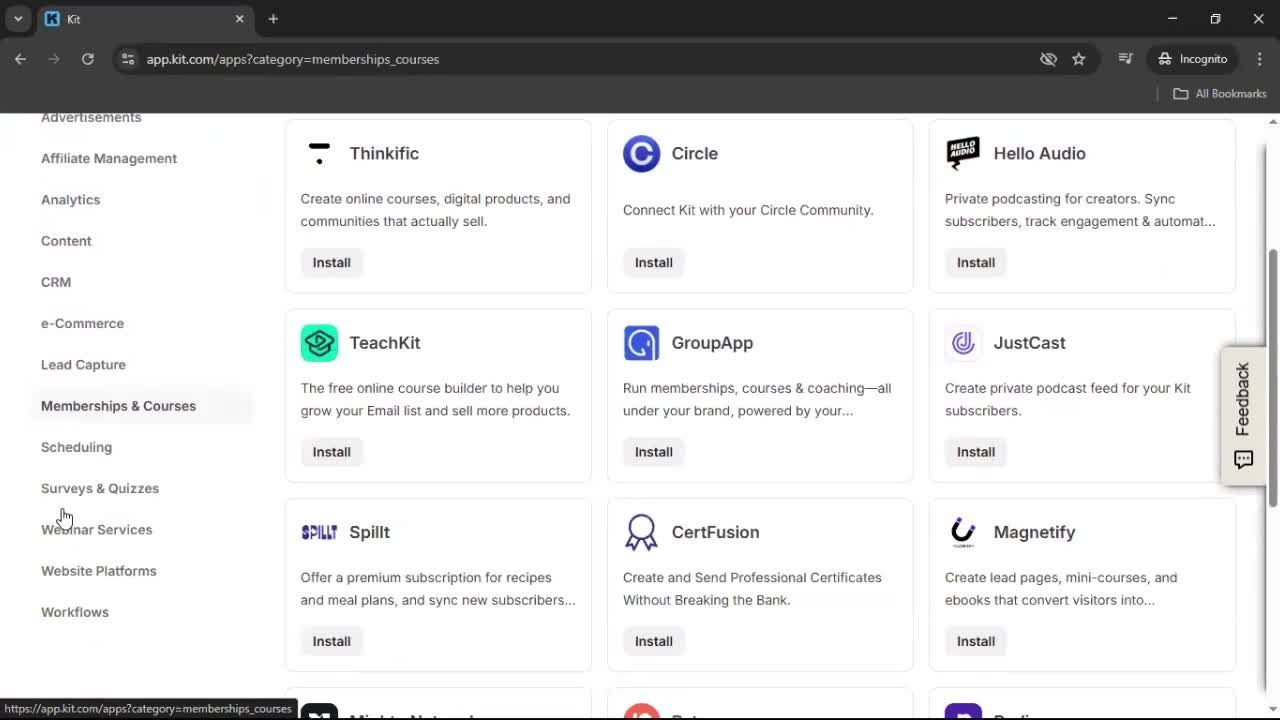Screen dimensions: 1280x720
Task: Select the Thinkific app icon
Action: (318, 153)
